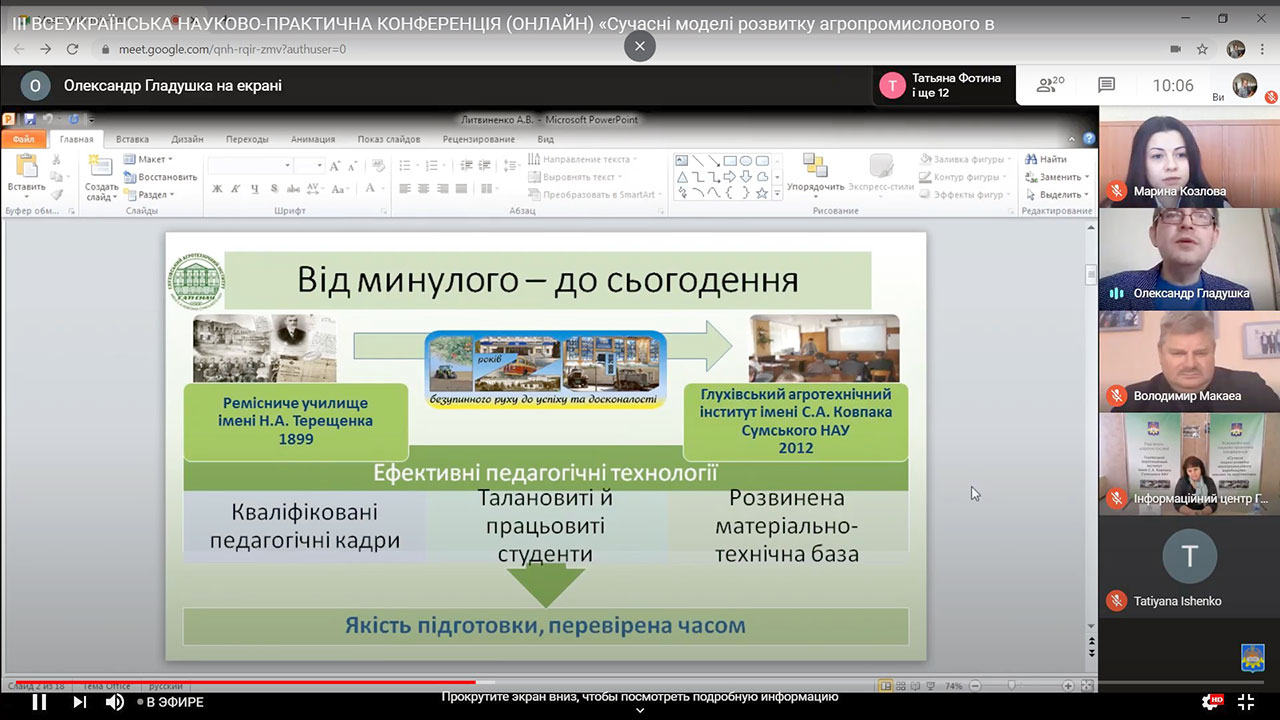1280x720 pixels.
Task: Switch to the Показ слайдов ribbon tab
Action: (x=389, y=139)
